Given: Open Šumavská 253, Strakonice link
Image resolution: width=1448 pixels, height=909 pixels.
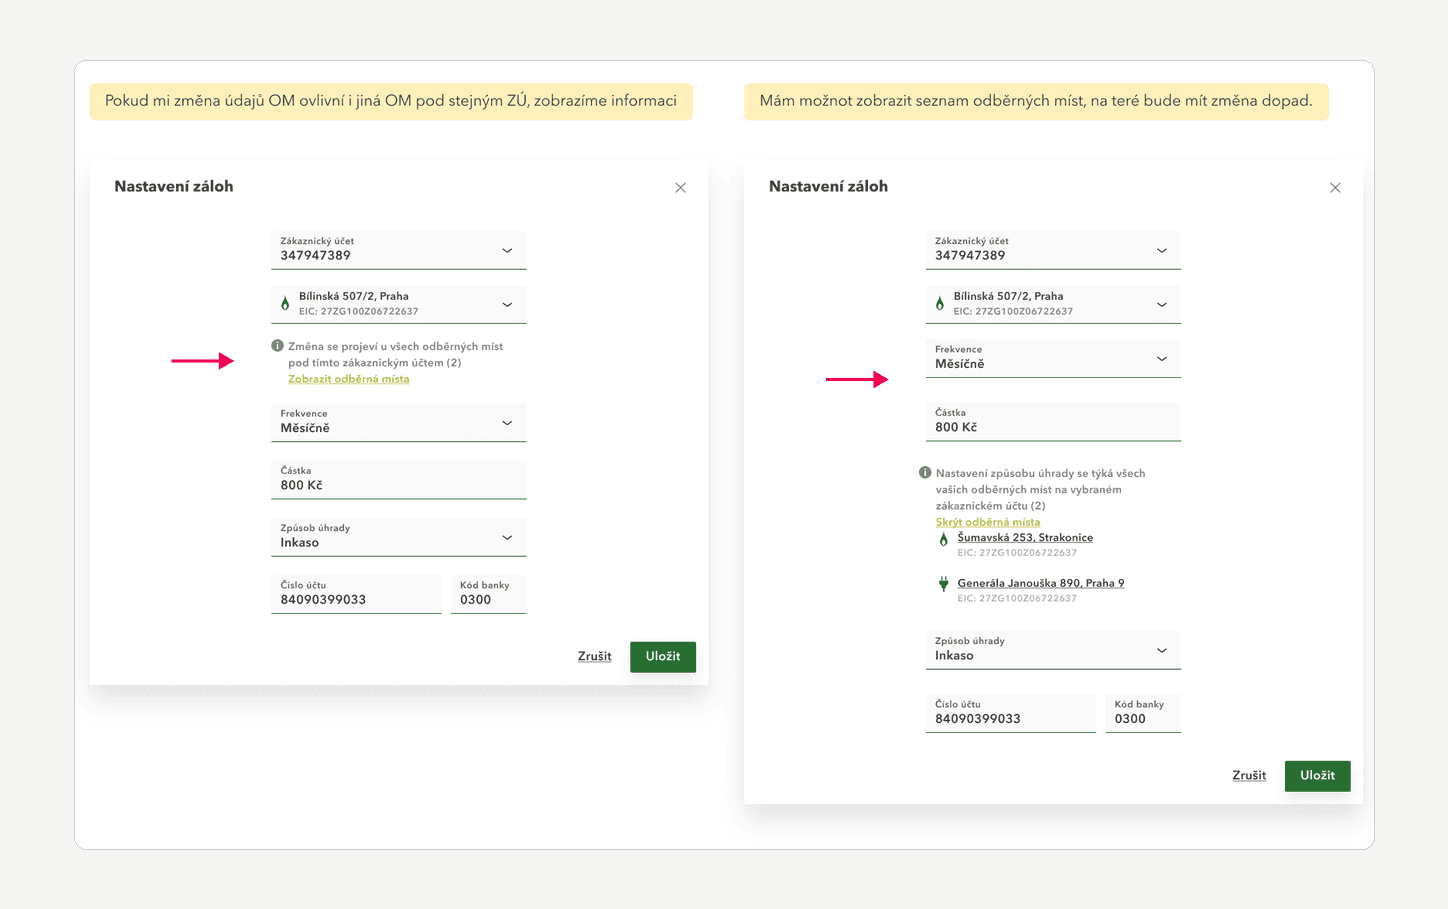Looking at the screenshot, I should click(x=1025, y=538).
